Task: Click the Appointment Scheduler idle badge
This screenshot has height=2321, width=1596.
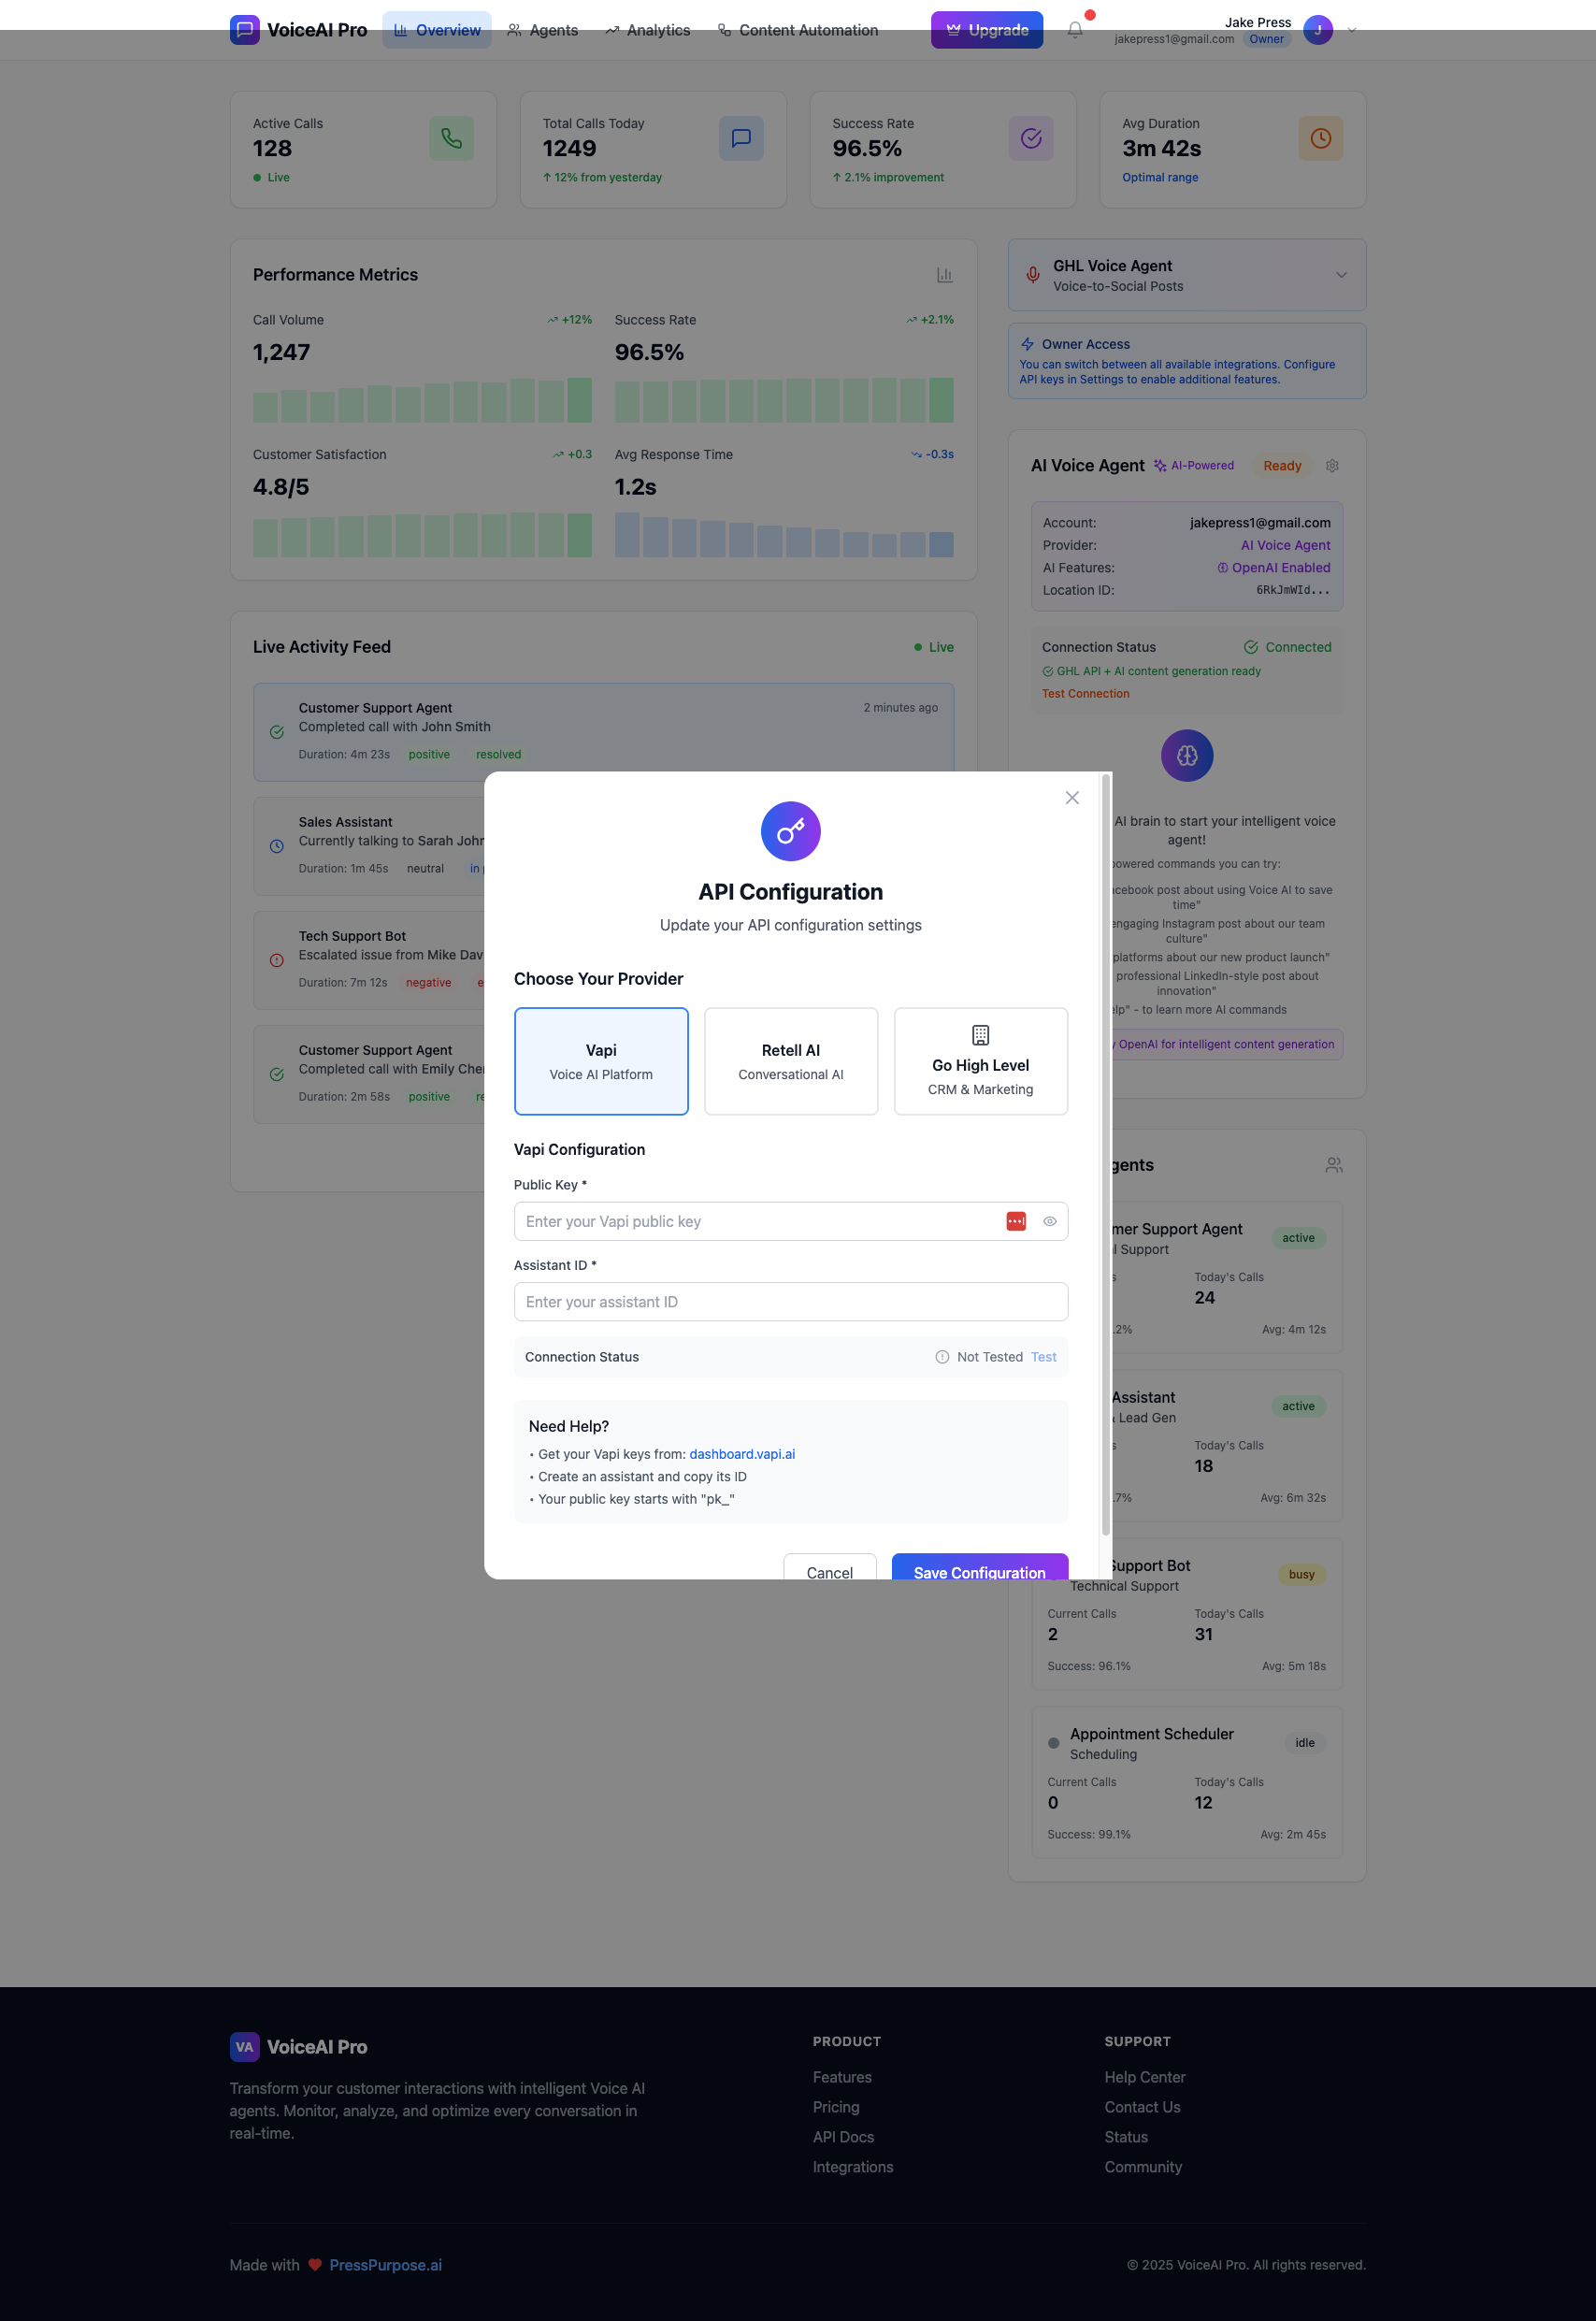Action: (x=1305, y=1743)
